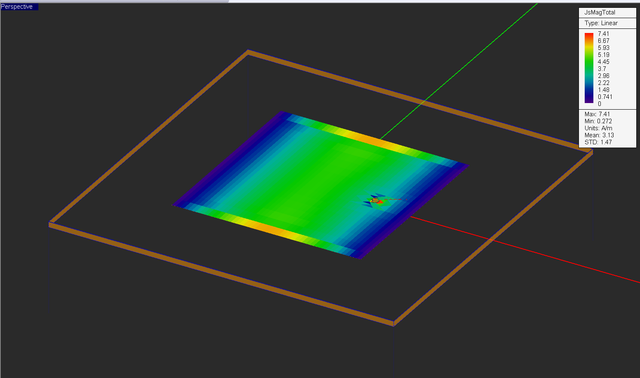Select the Min: 0.272 statistic
Image resolution: width=640 pixels, height=378 pixels.
[599, 121]
